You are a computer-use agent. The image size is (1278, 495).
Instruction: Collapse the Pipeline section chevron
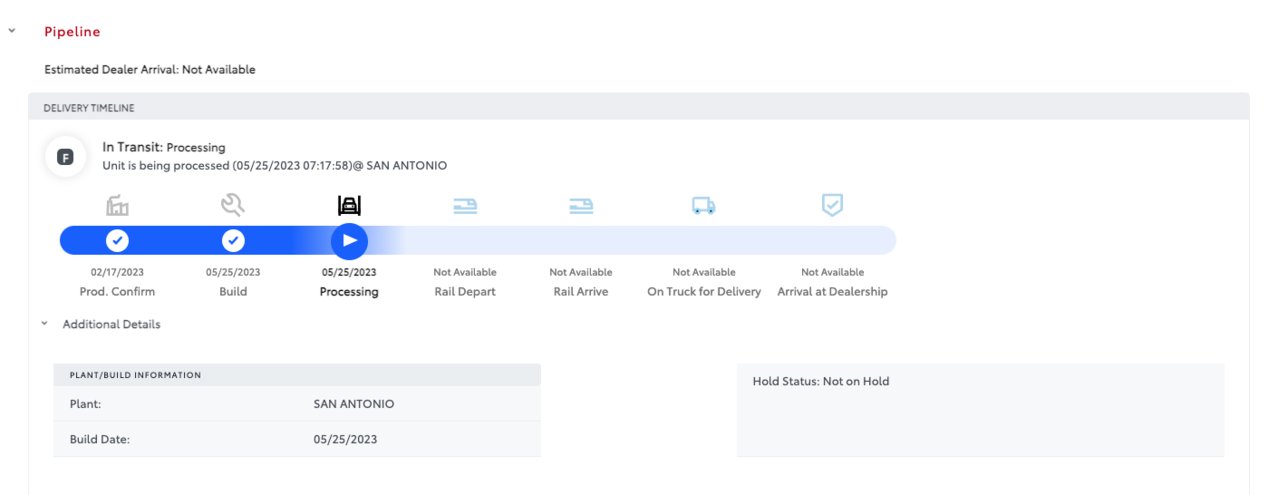pyautogui.click(x=11, y=32)
